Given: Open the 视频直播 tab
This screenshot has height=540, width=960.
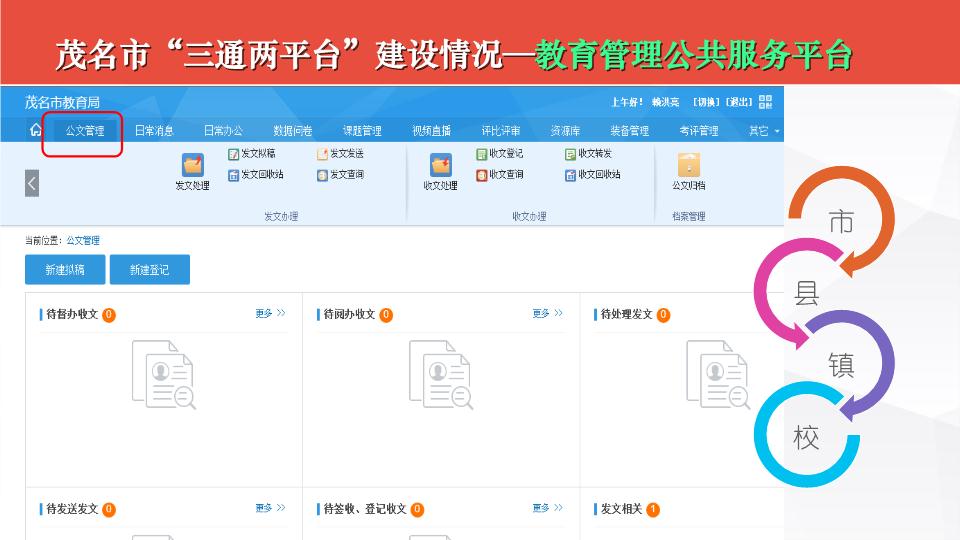Looking at the screenshot, I should point(431,131).
